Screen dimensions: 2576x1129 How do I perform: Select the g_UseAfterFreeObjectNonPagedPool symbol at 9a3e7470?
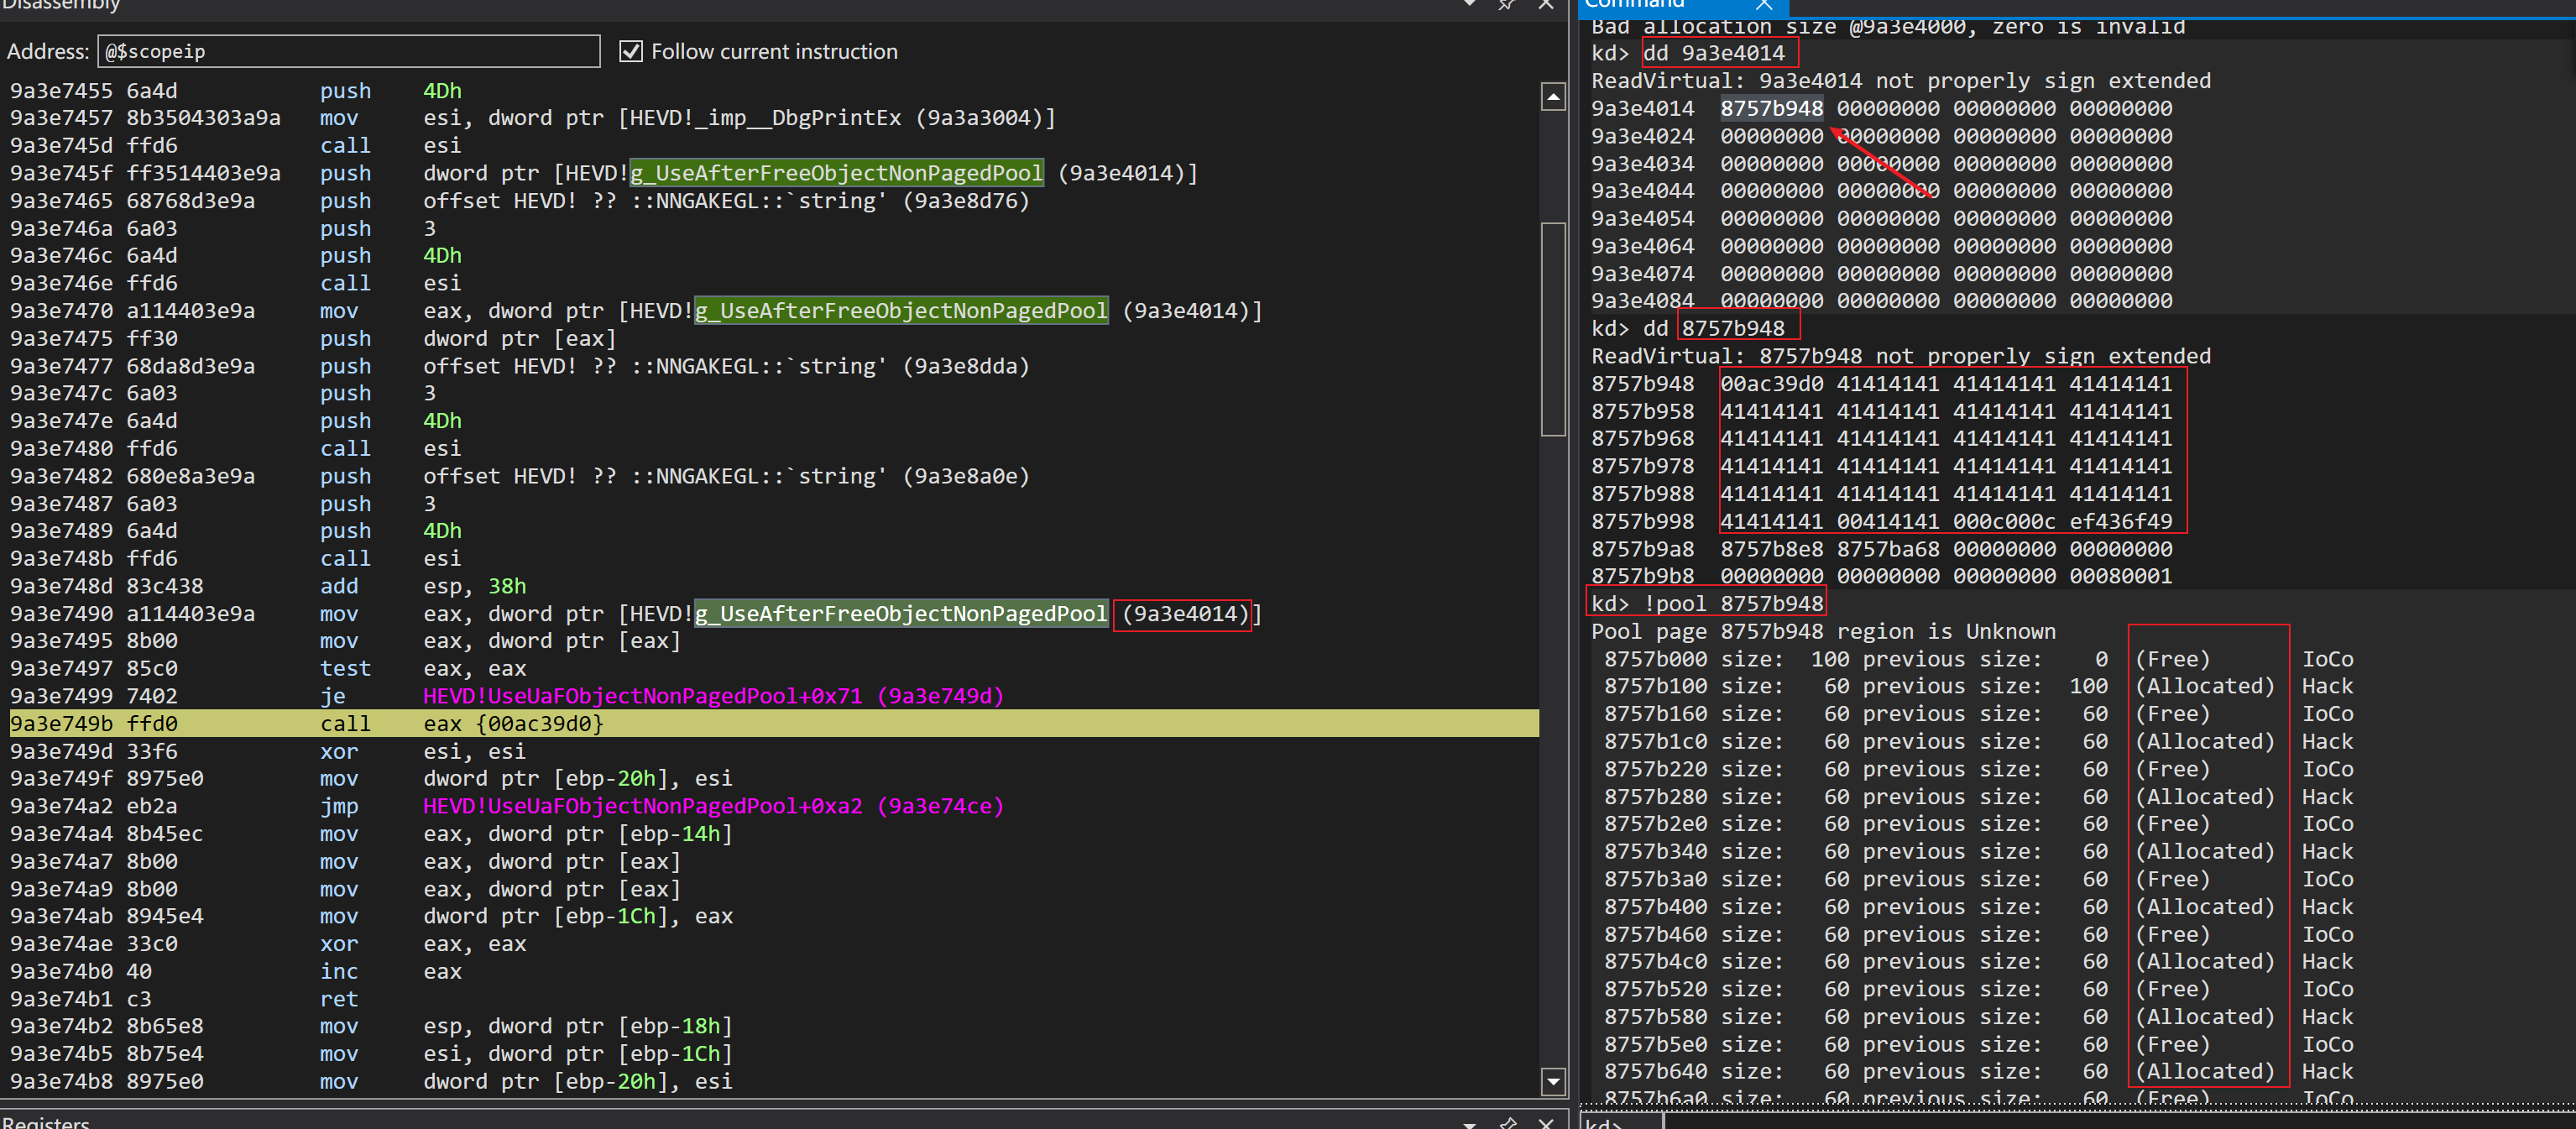click(901, 311)
